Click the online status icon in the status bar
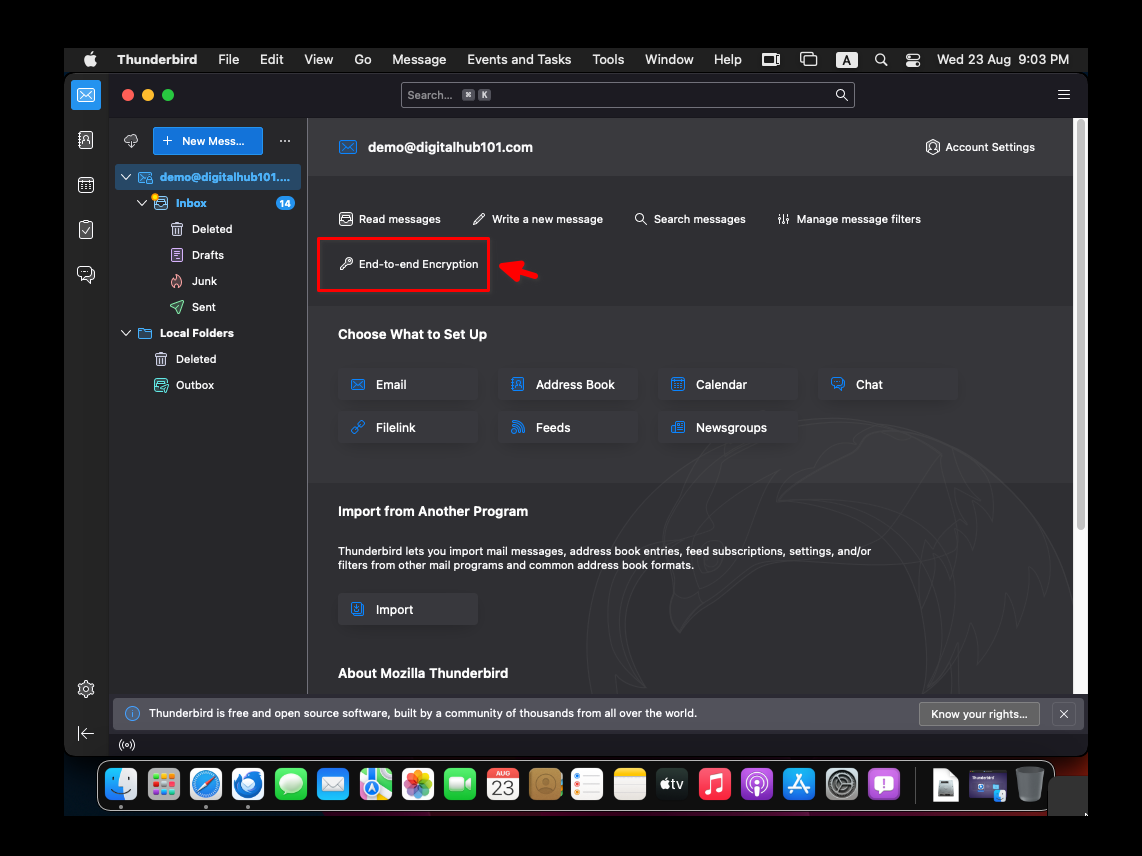1142x856 pixels. pos(127,745)
